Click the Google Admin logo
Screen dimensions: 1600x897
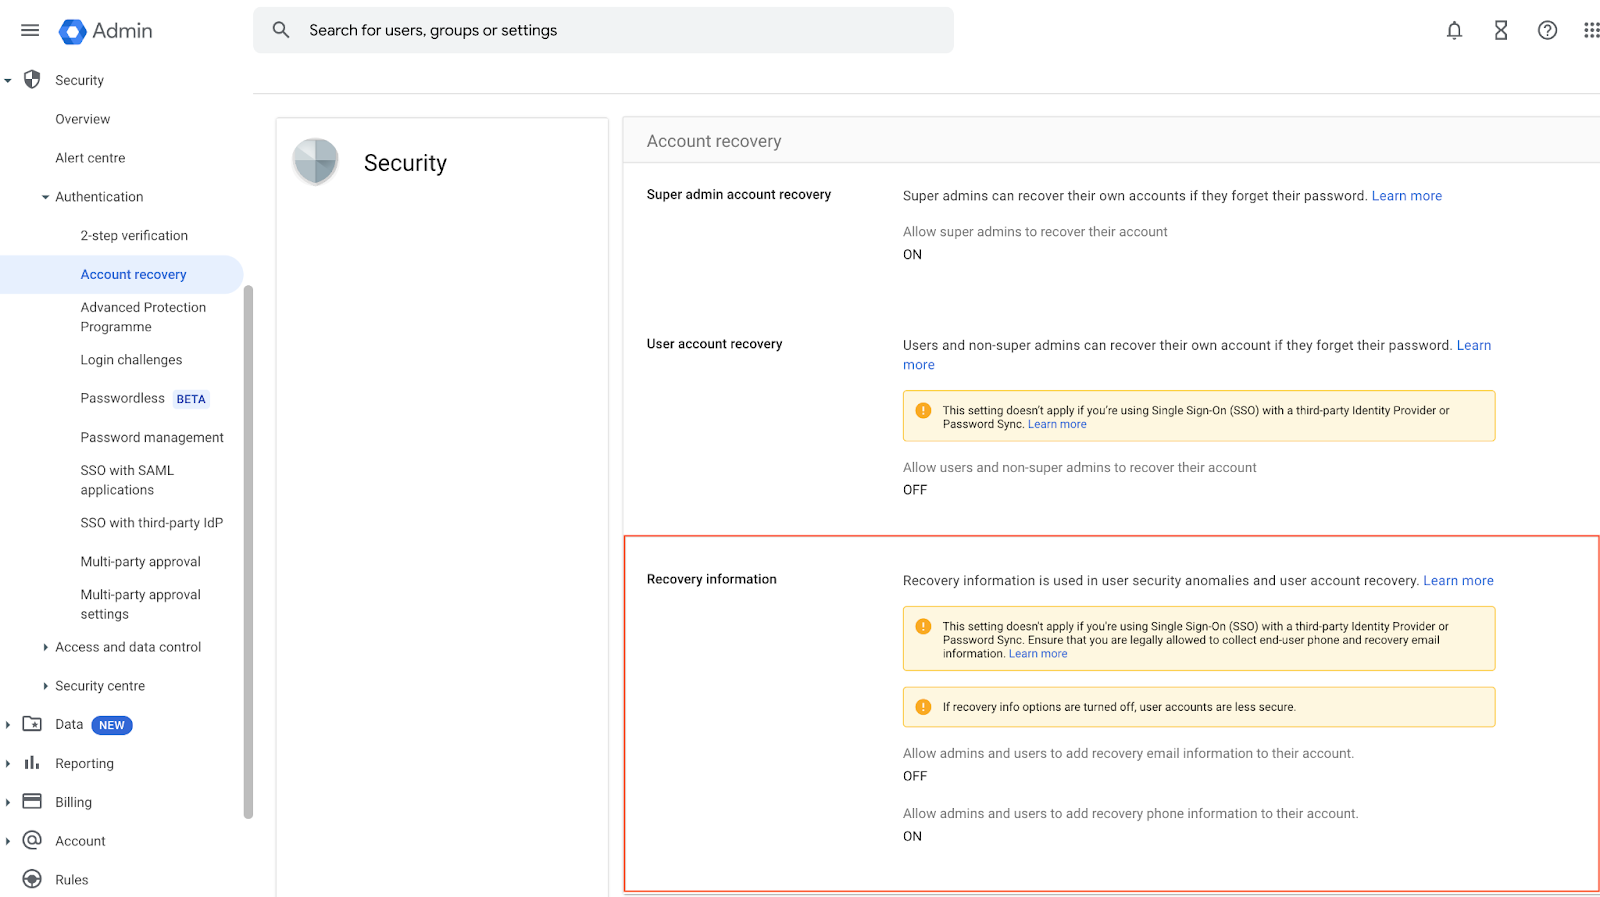pos(106,31)
